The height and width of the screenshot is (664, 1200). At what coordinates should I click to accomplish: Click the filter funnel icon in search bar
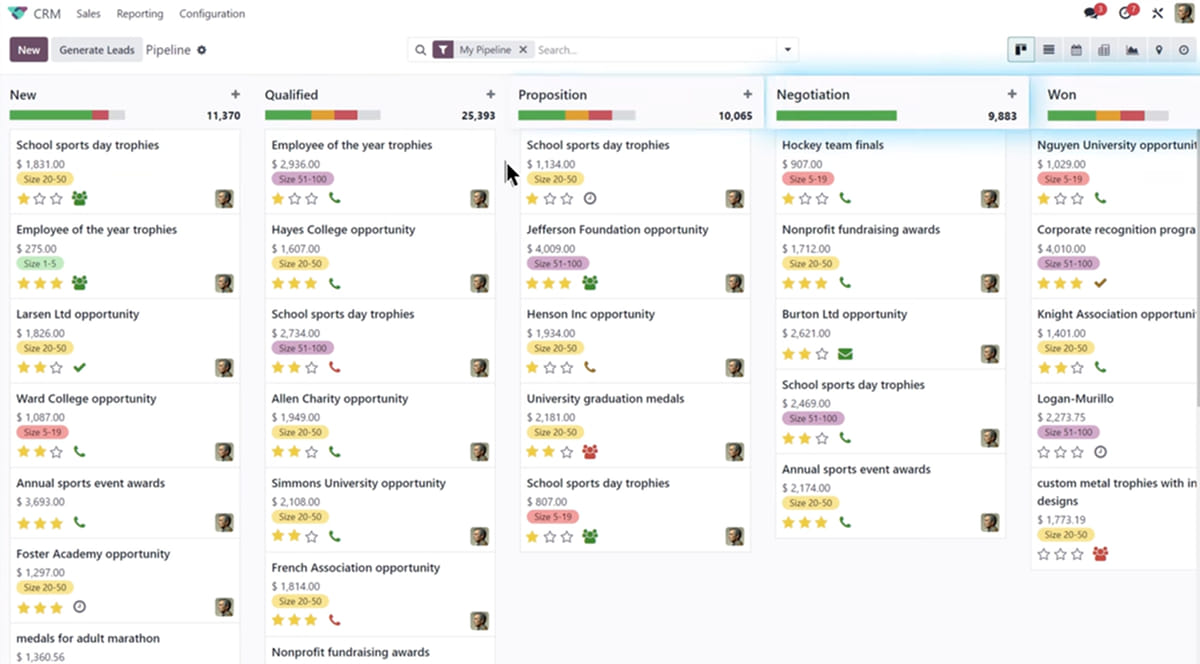point(443,50)
